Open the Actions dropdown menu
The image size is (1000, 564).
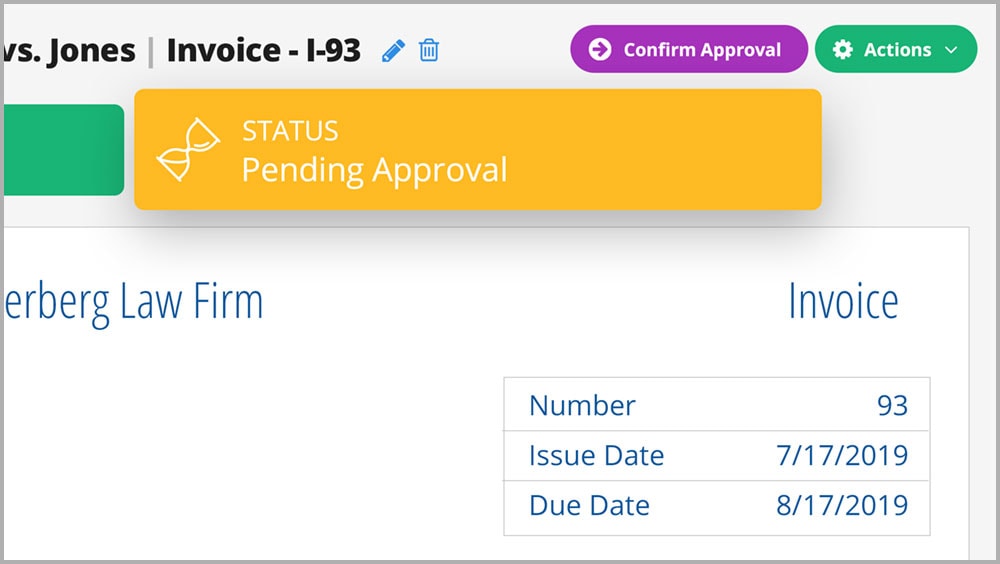pos(896,49)
